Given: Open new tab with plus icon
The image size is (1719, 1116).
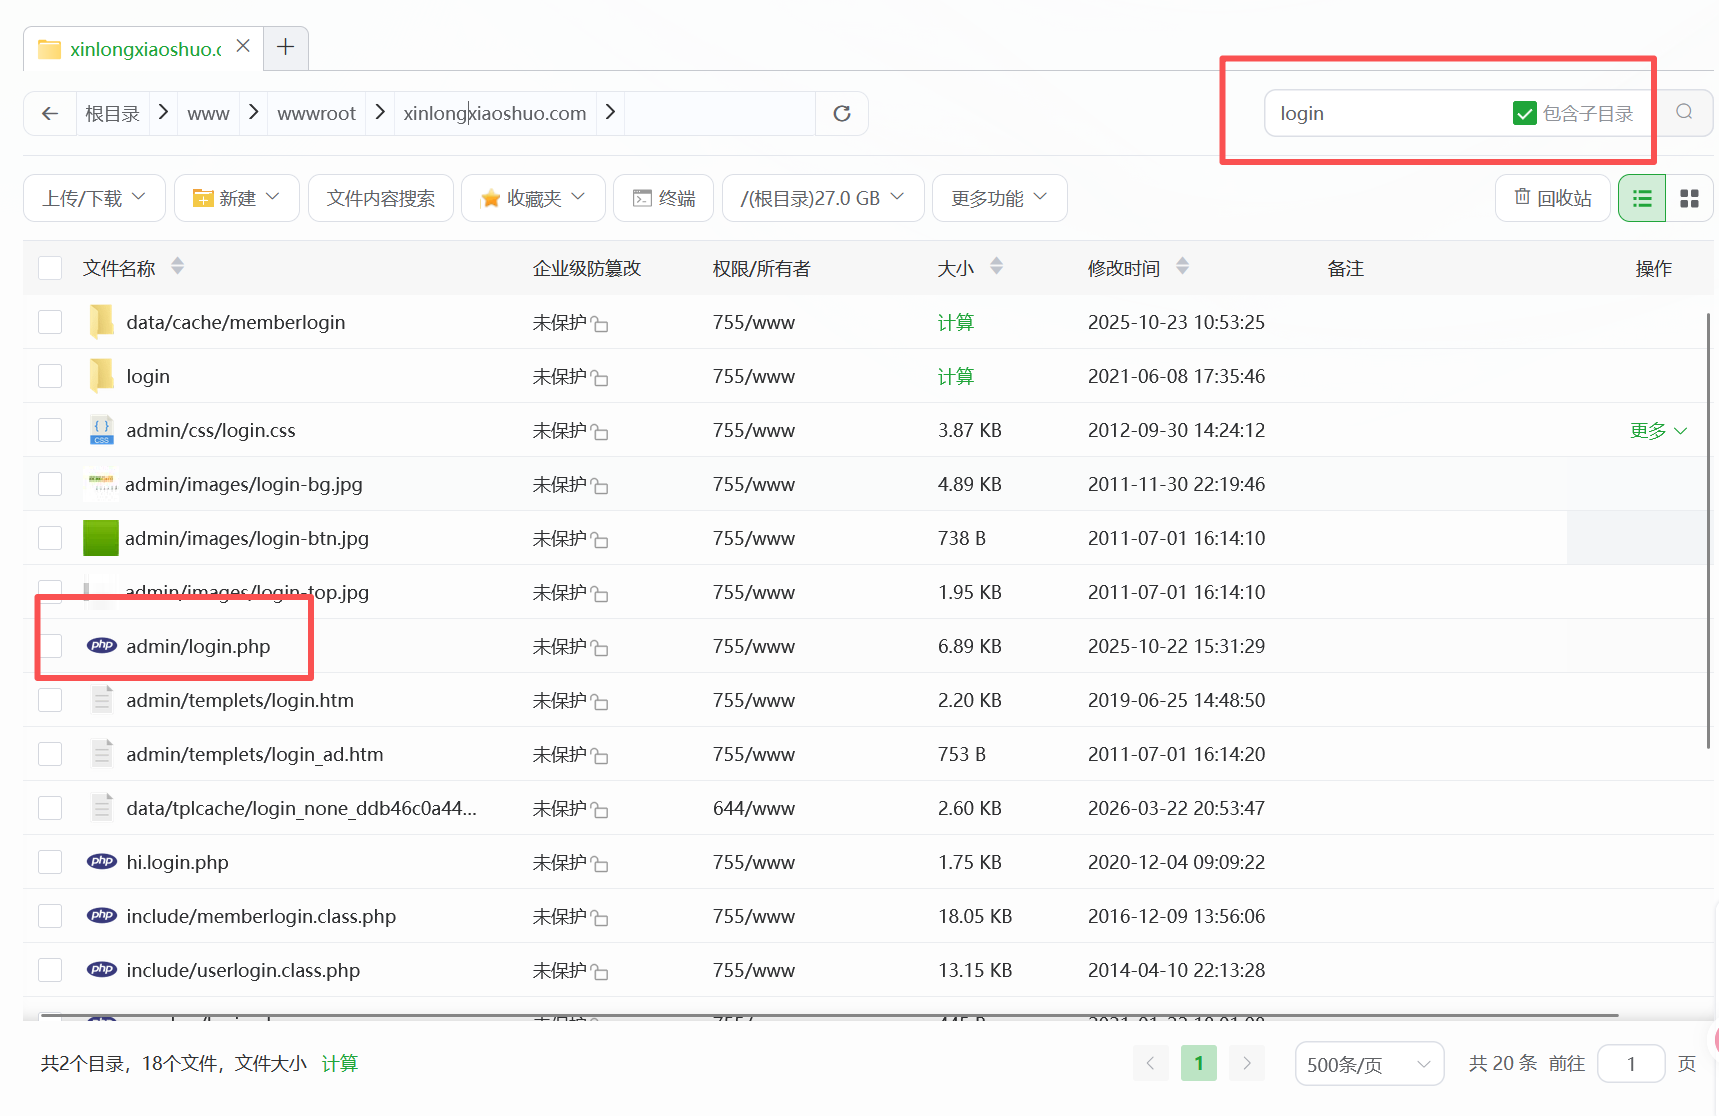Looking at the screenshot, I should [x=286, y=47].
